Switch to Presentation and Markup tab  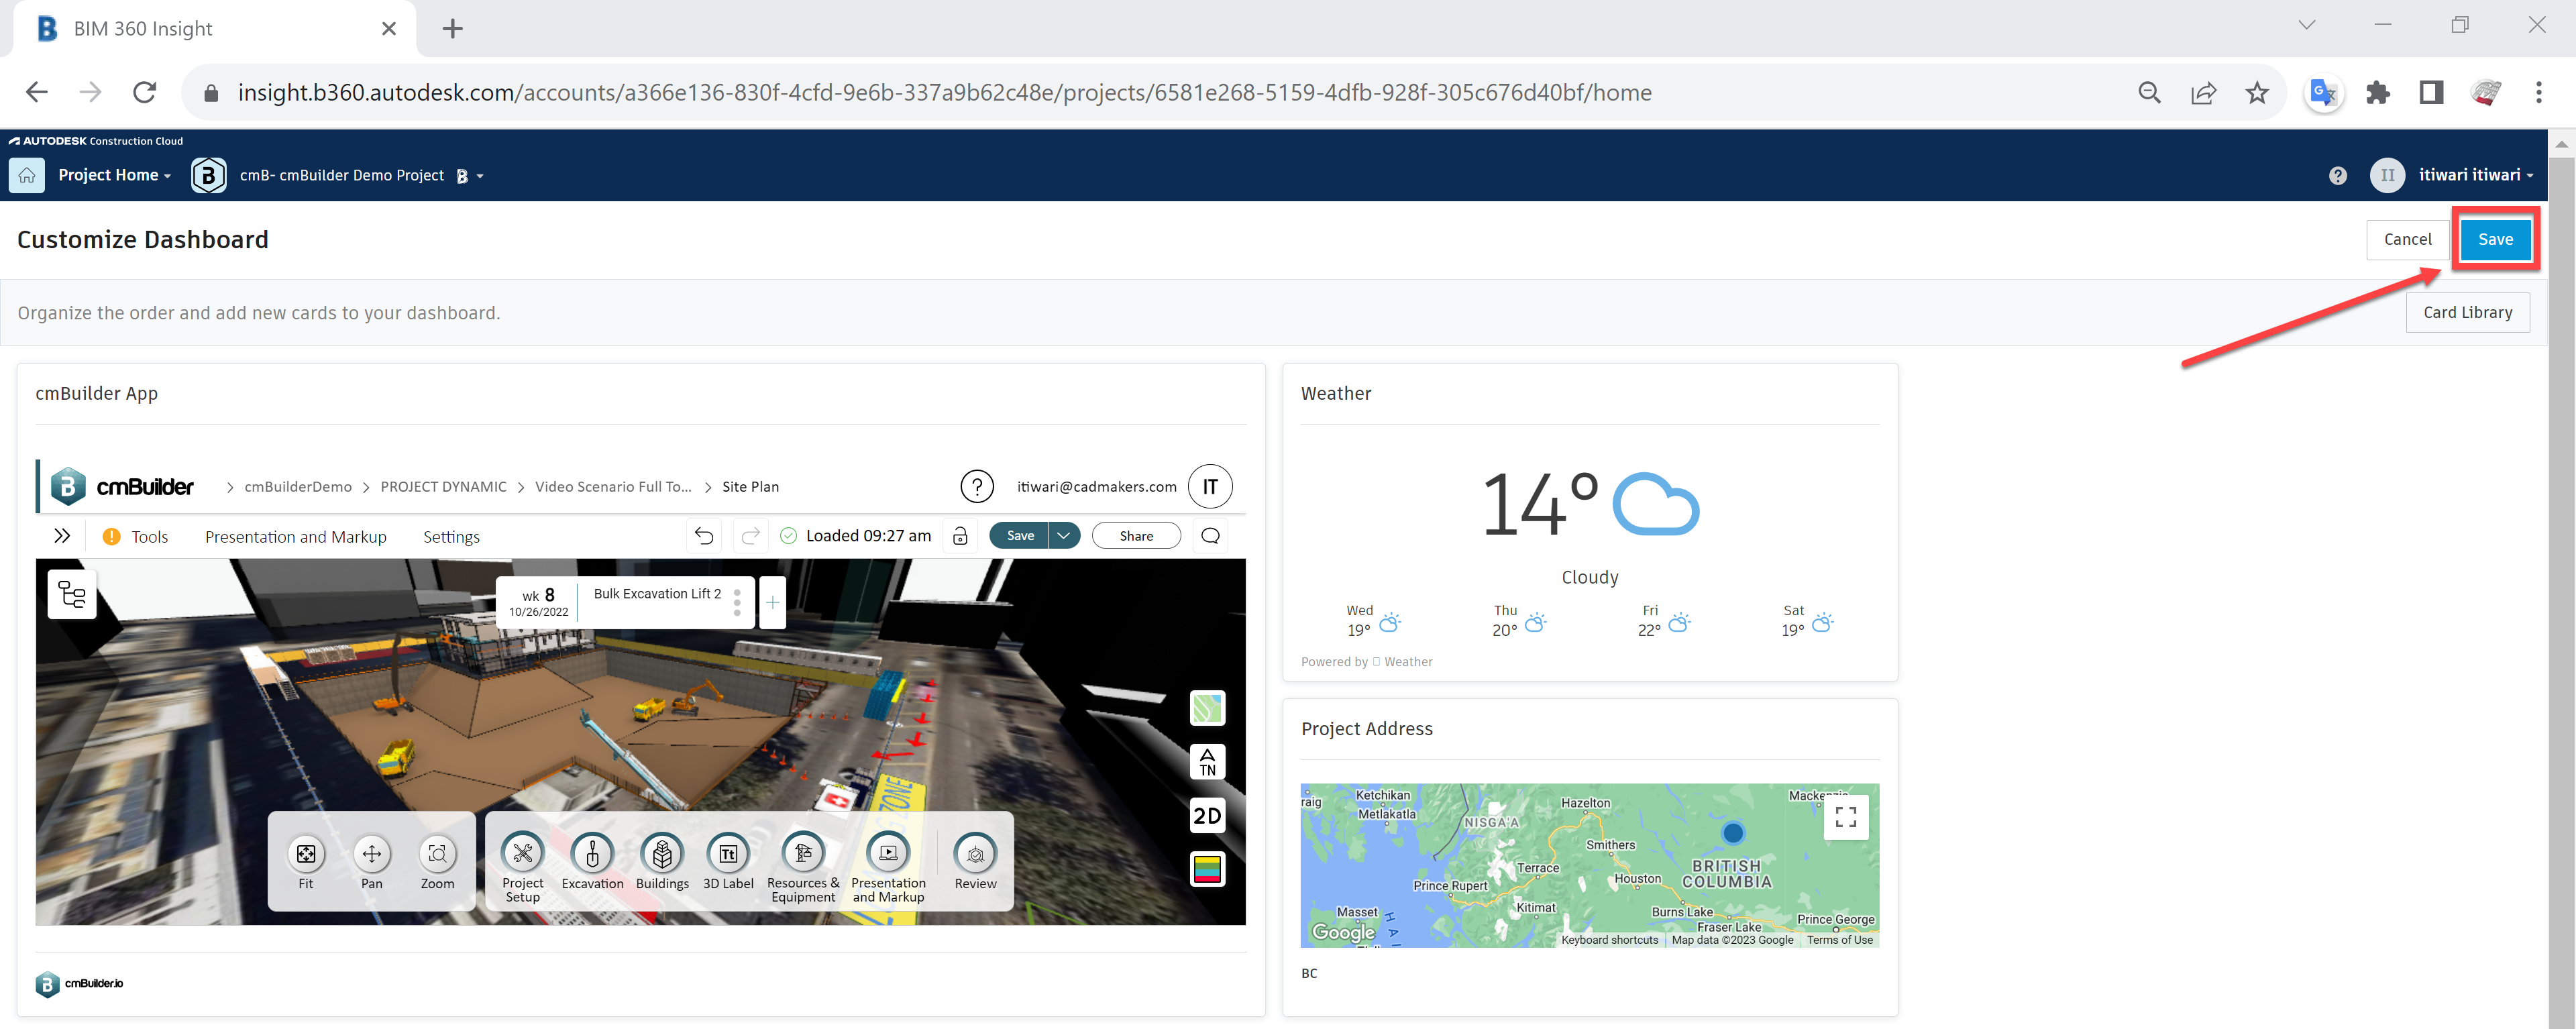pos(295,536)
